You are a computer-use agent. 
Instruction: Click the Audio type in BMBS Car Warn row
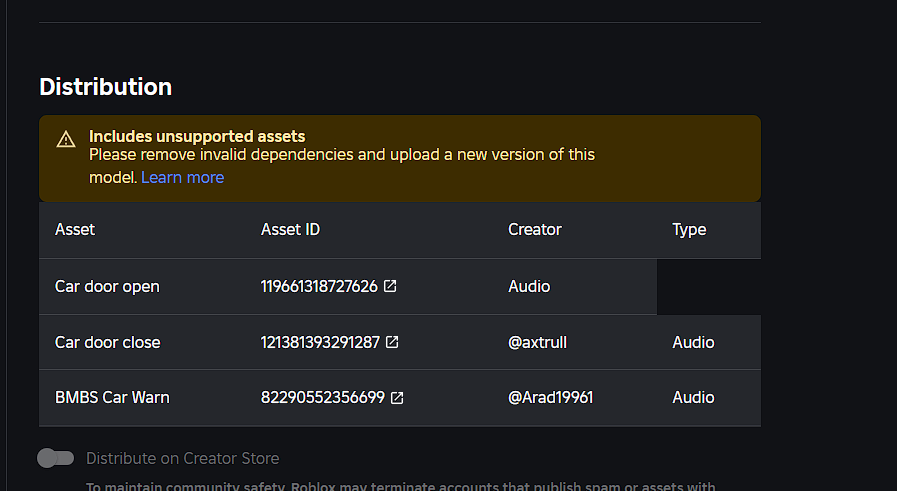(x=693, y=398)
